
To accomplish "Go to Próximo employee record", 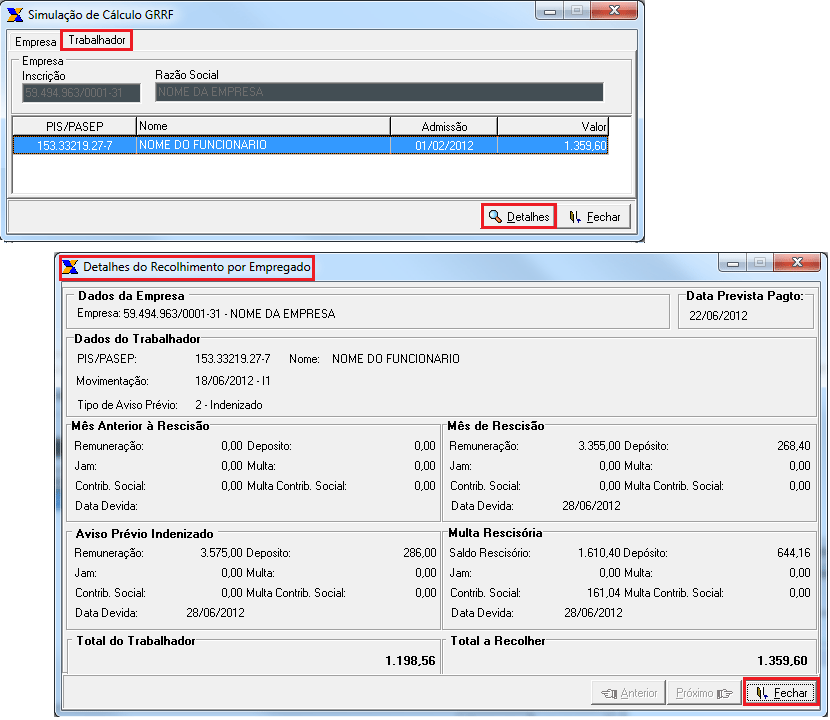I will pos(704,692).
